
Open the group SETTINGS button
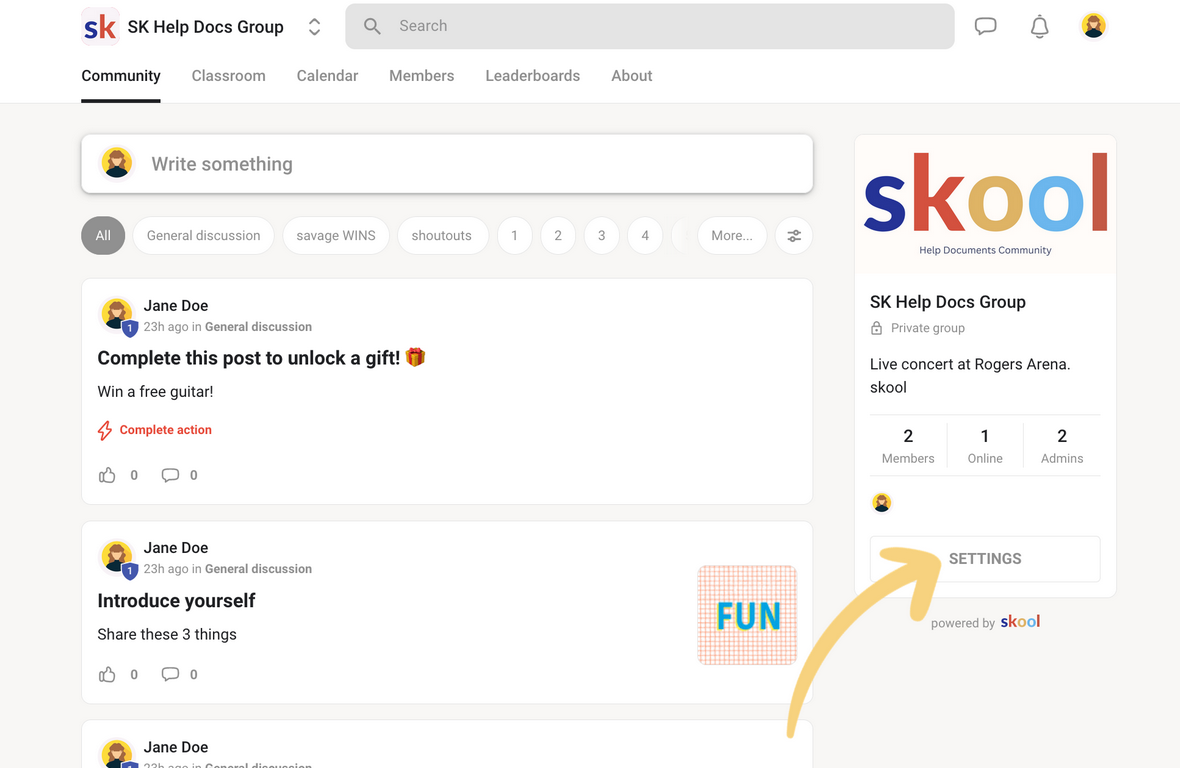(x=984, y=559)
